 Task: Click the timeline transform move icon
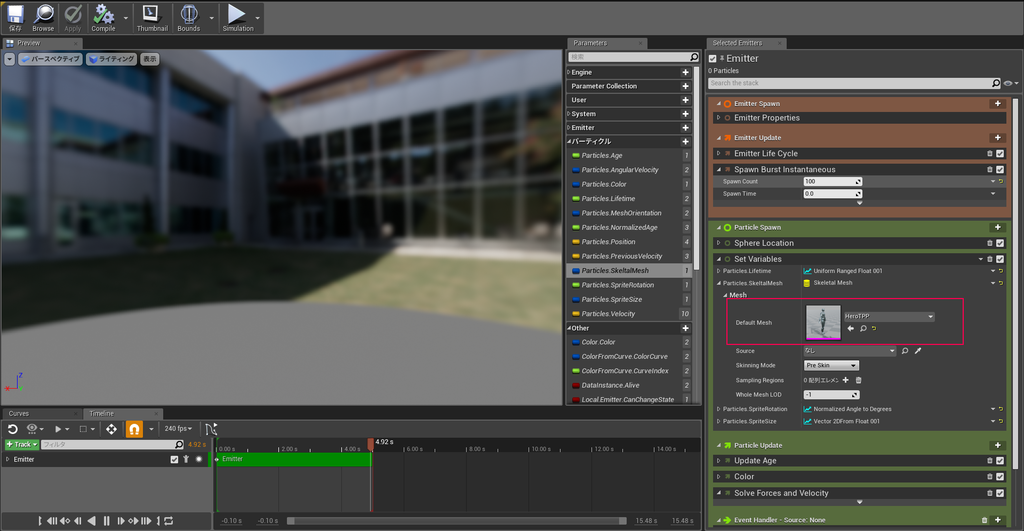point(112,428)
